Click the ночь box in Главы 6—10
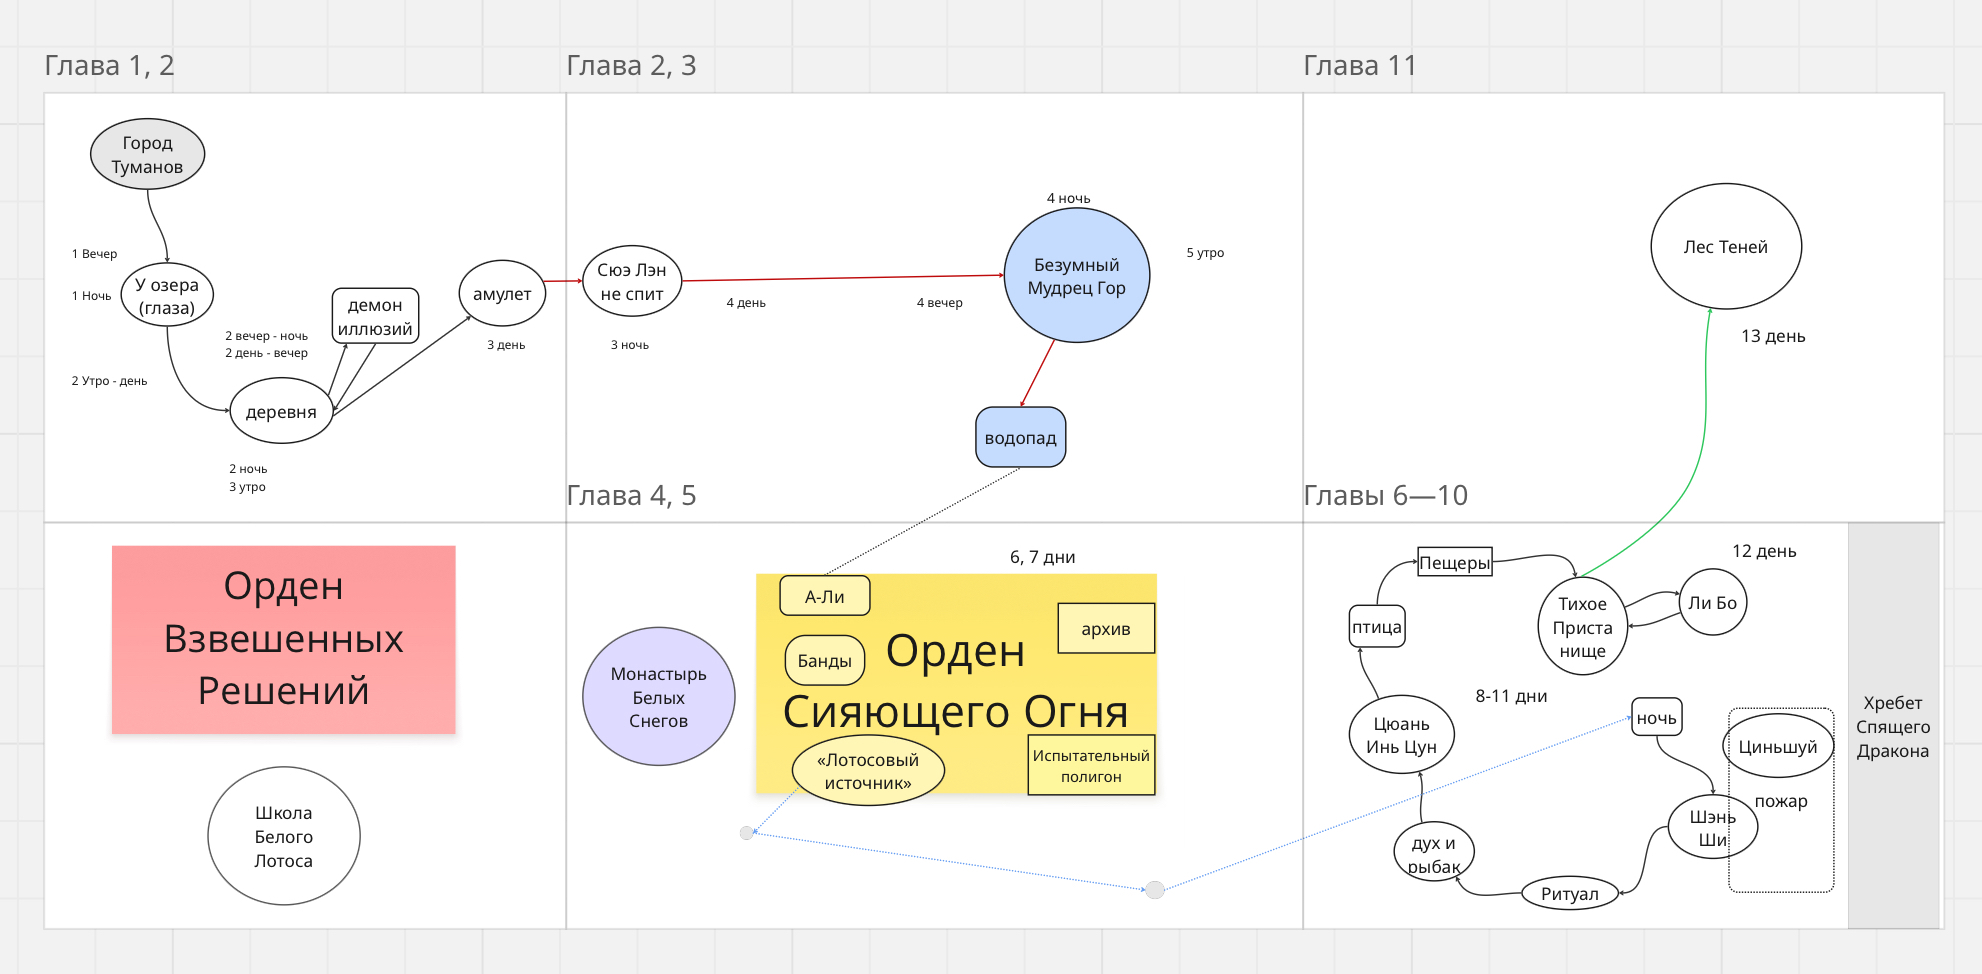This screenshot has width=1982, height=974. [1657, 717]
